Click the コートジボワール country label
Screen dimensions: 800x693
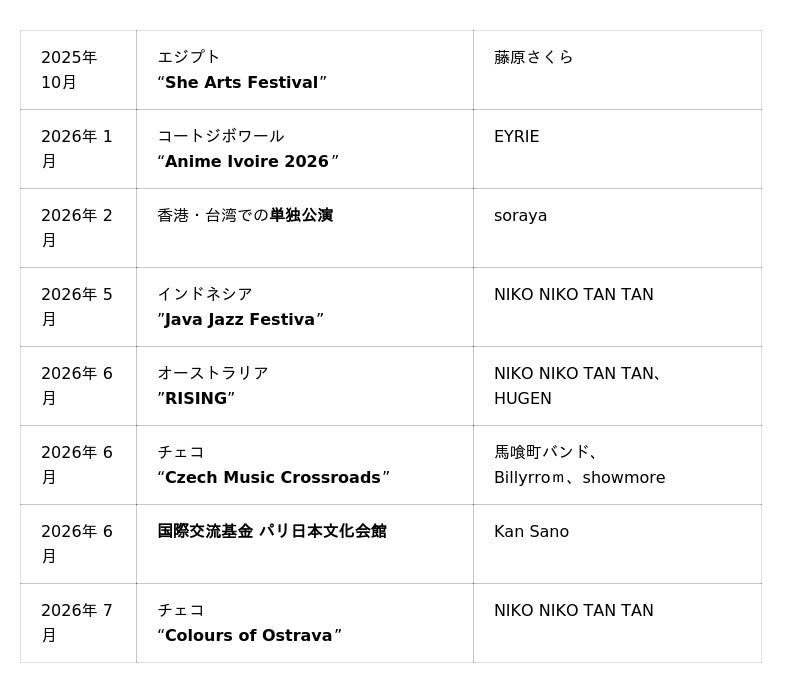221,136
